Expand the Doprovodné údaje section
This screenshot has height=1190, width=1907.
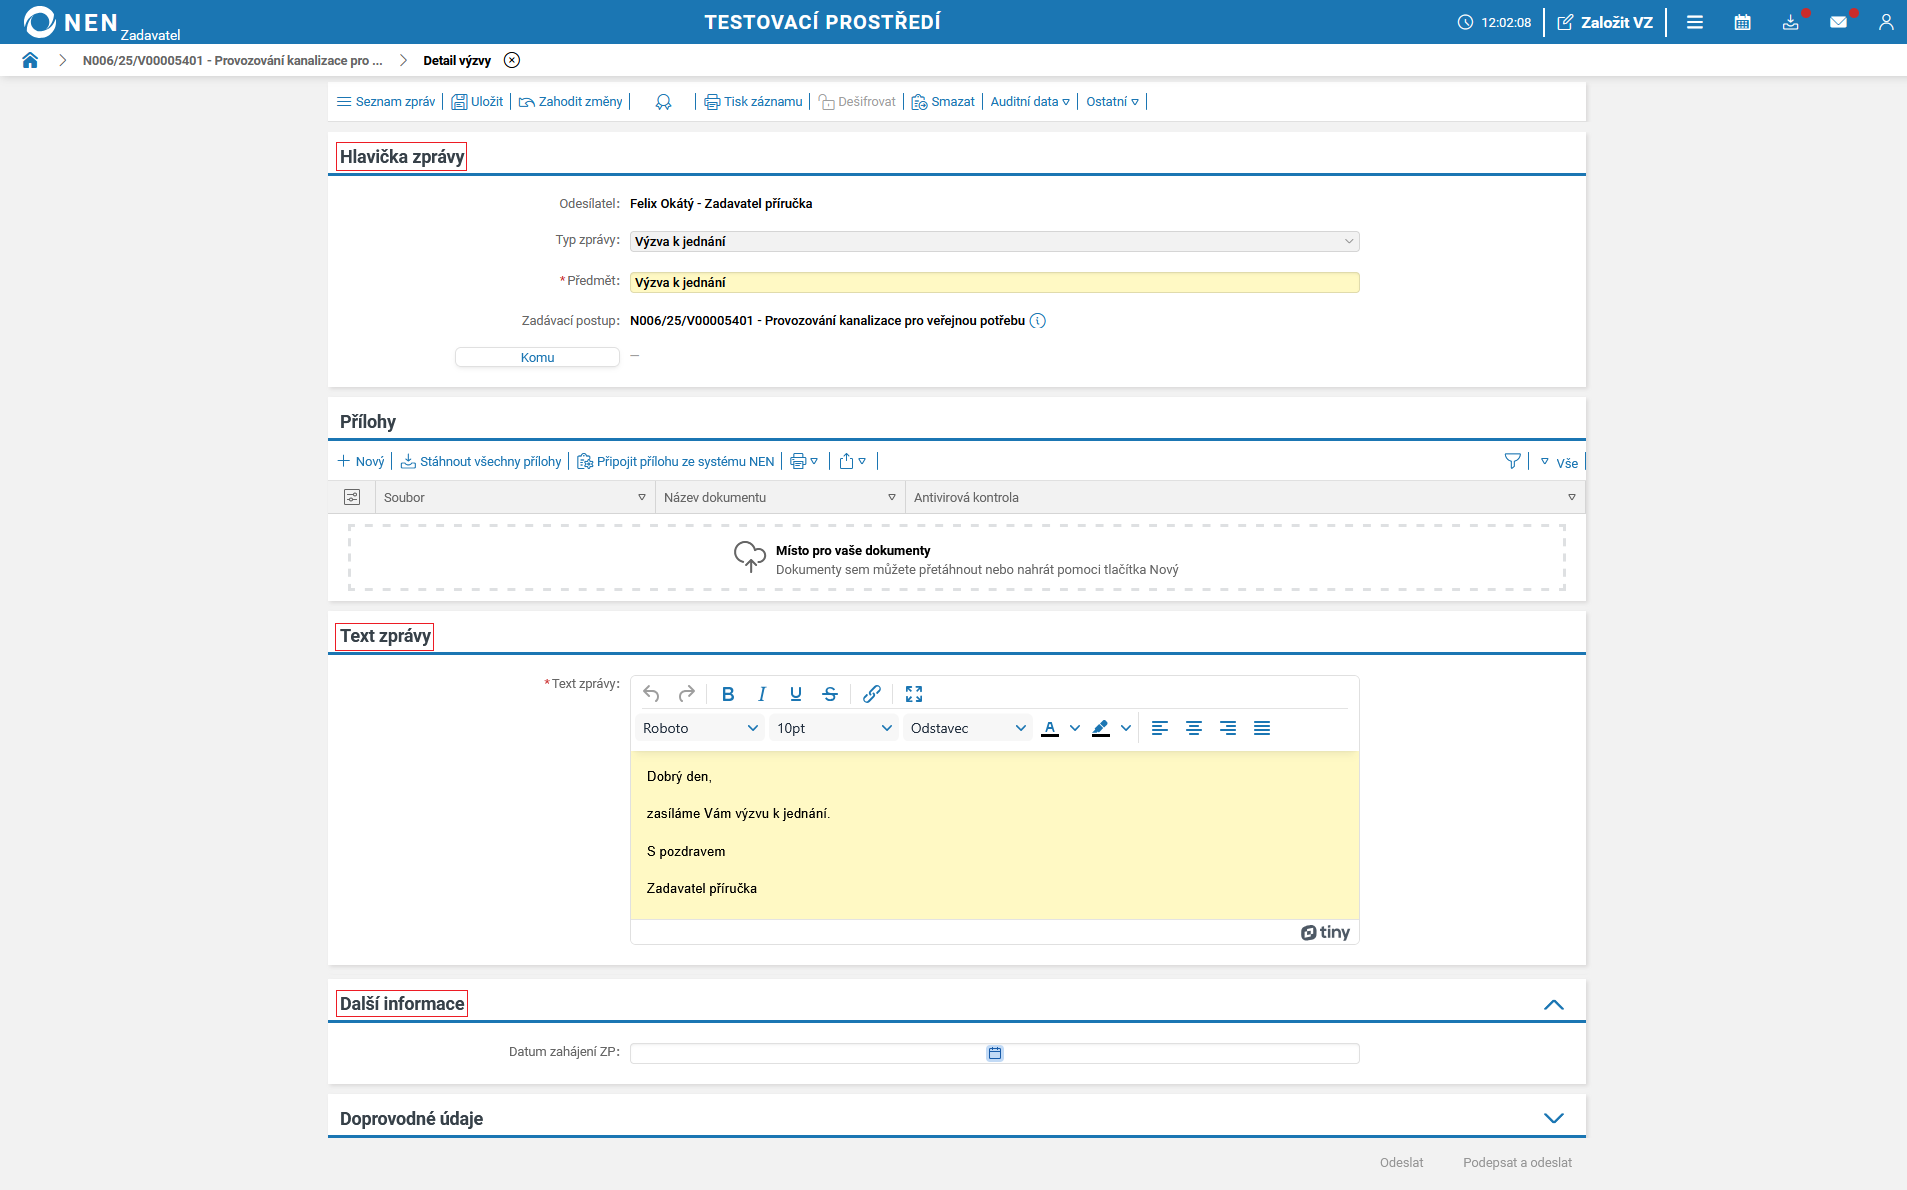tap(1554, 1118)
